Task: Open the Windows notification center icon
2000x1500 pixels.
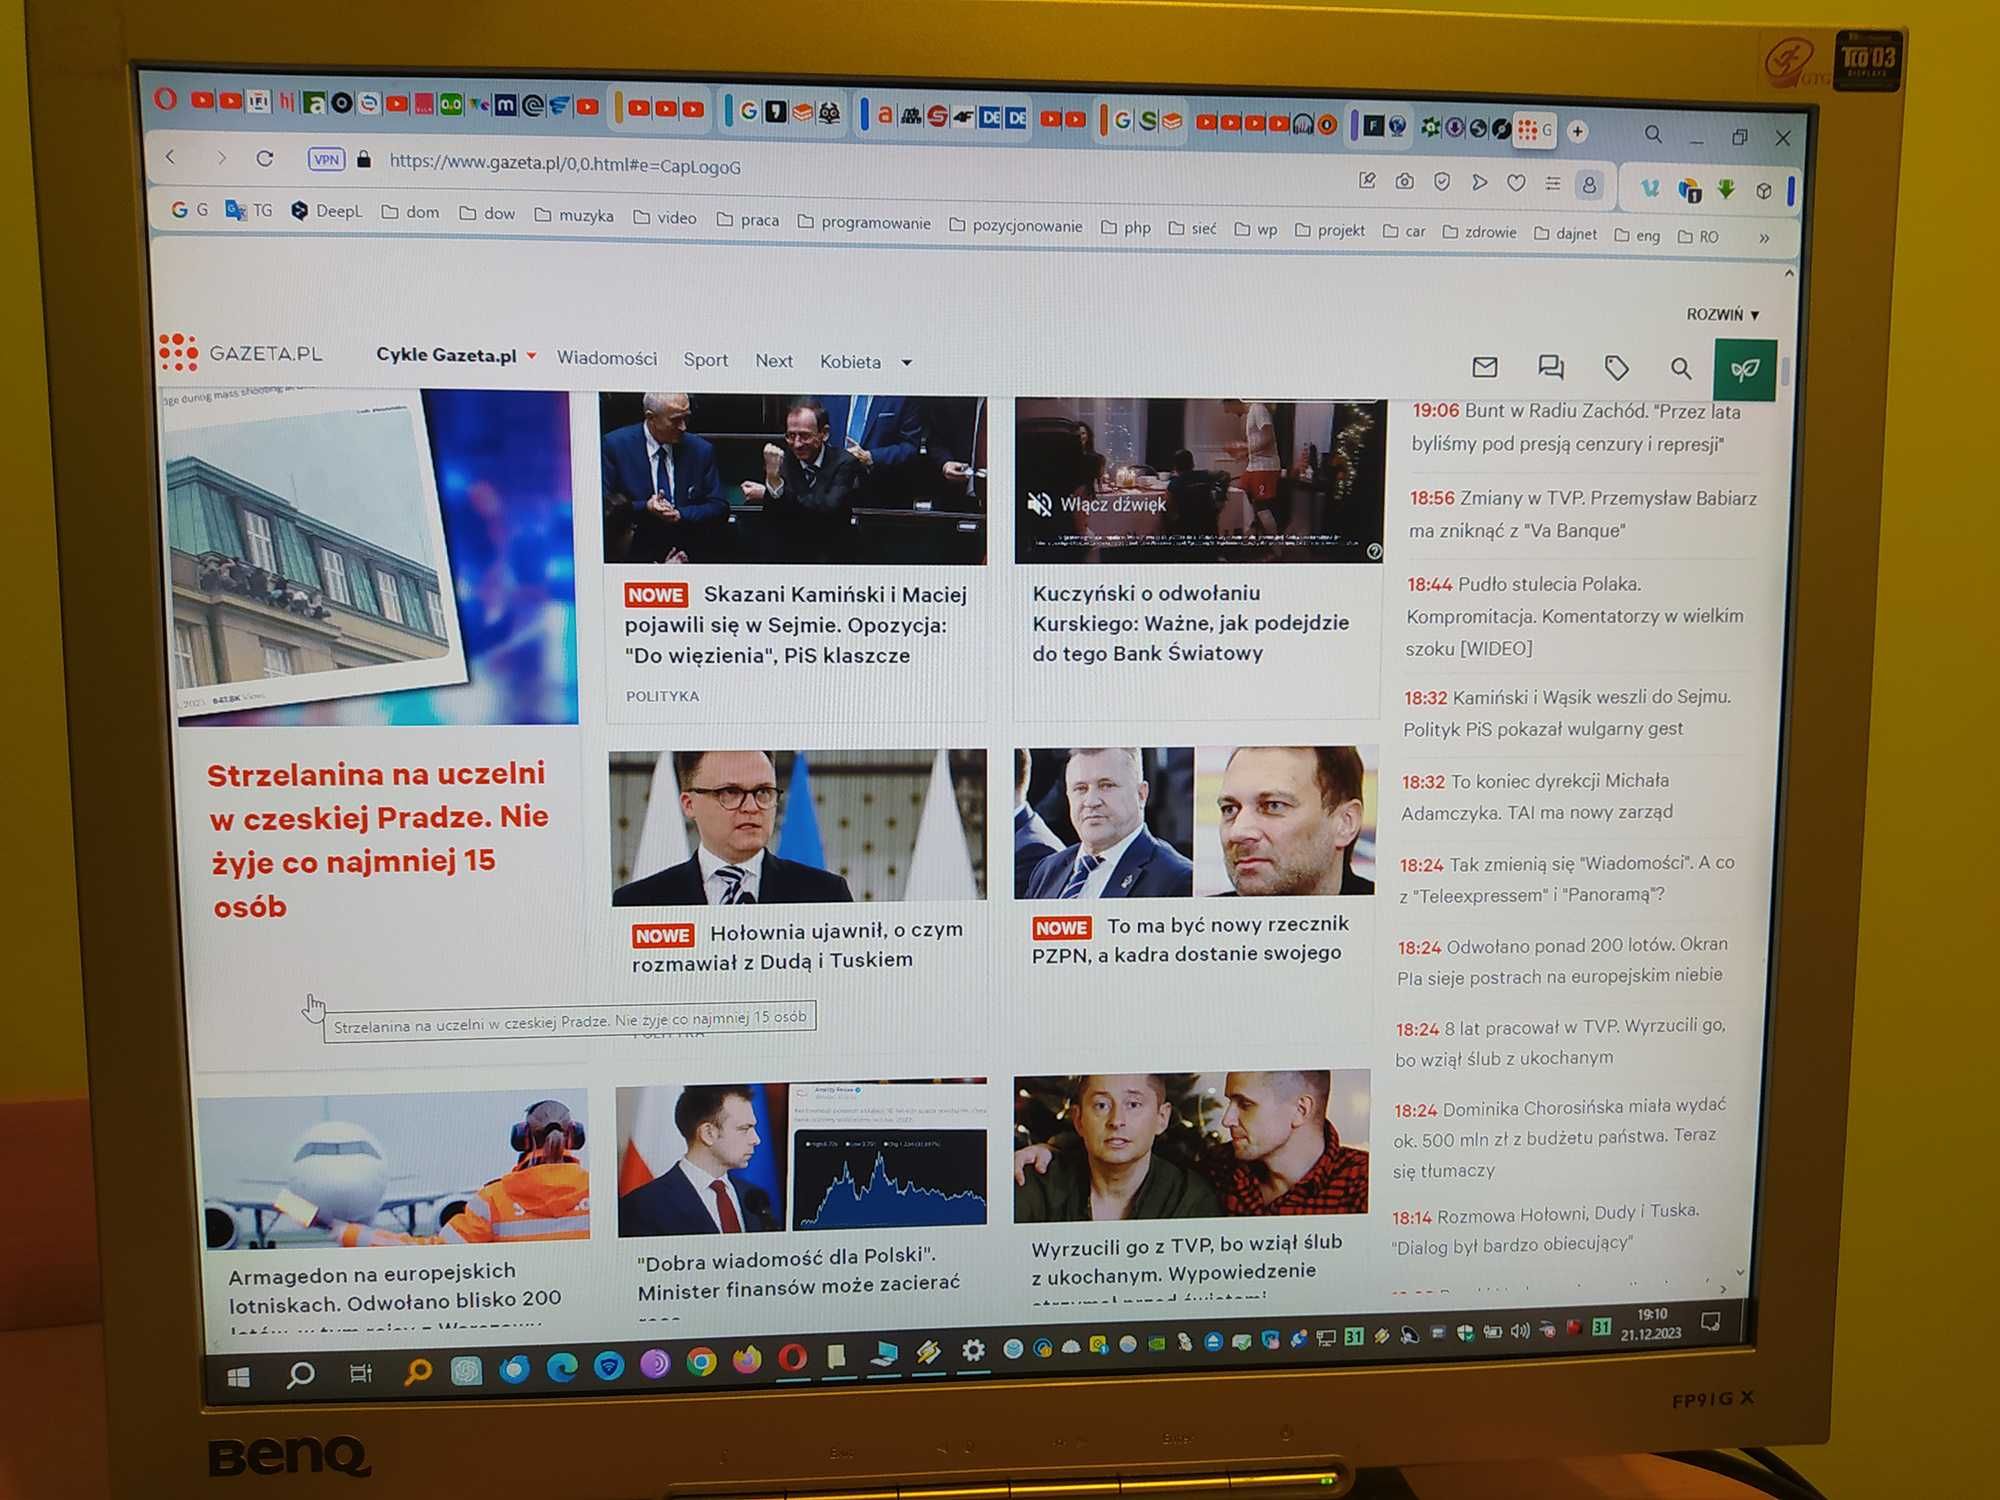Action: pyautogui.click(x=1711, y=1322)
